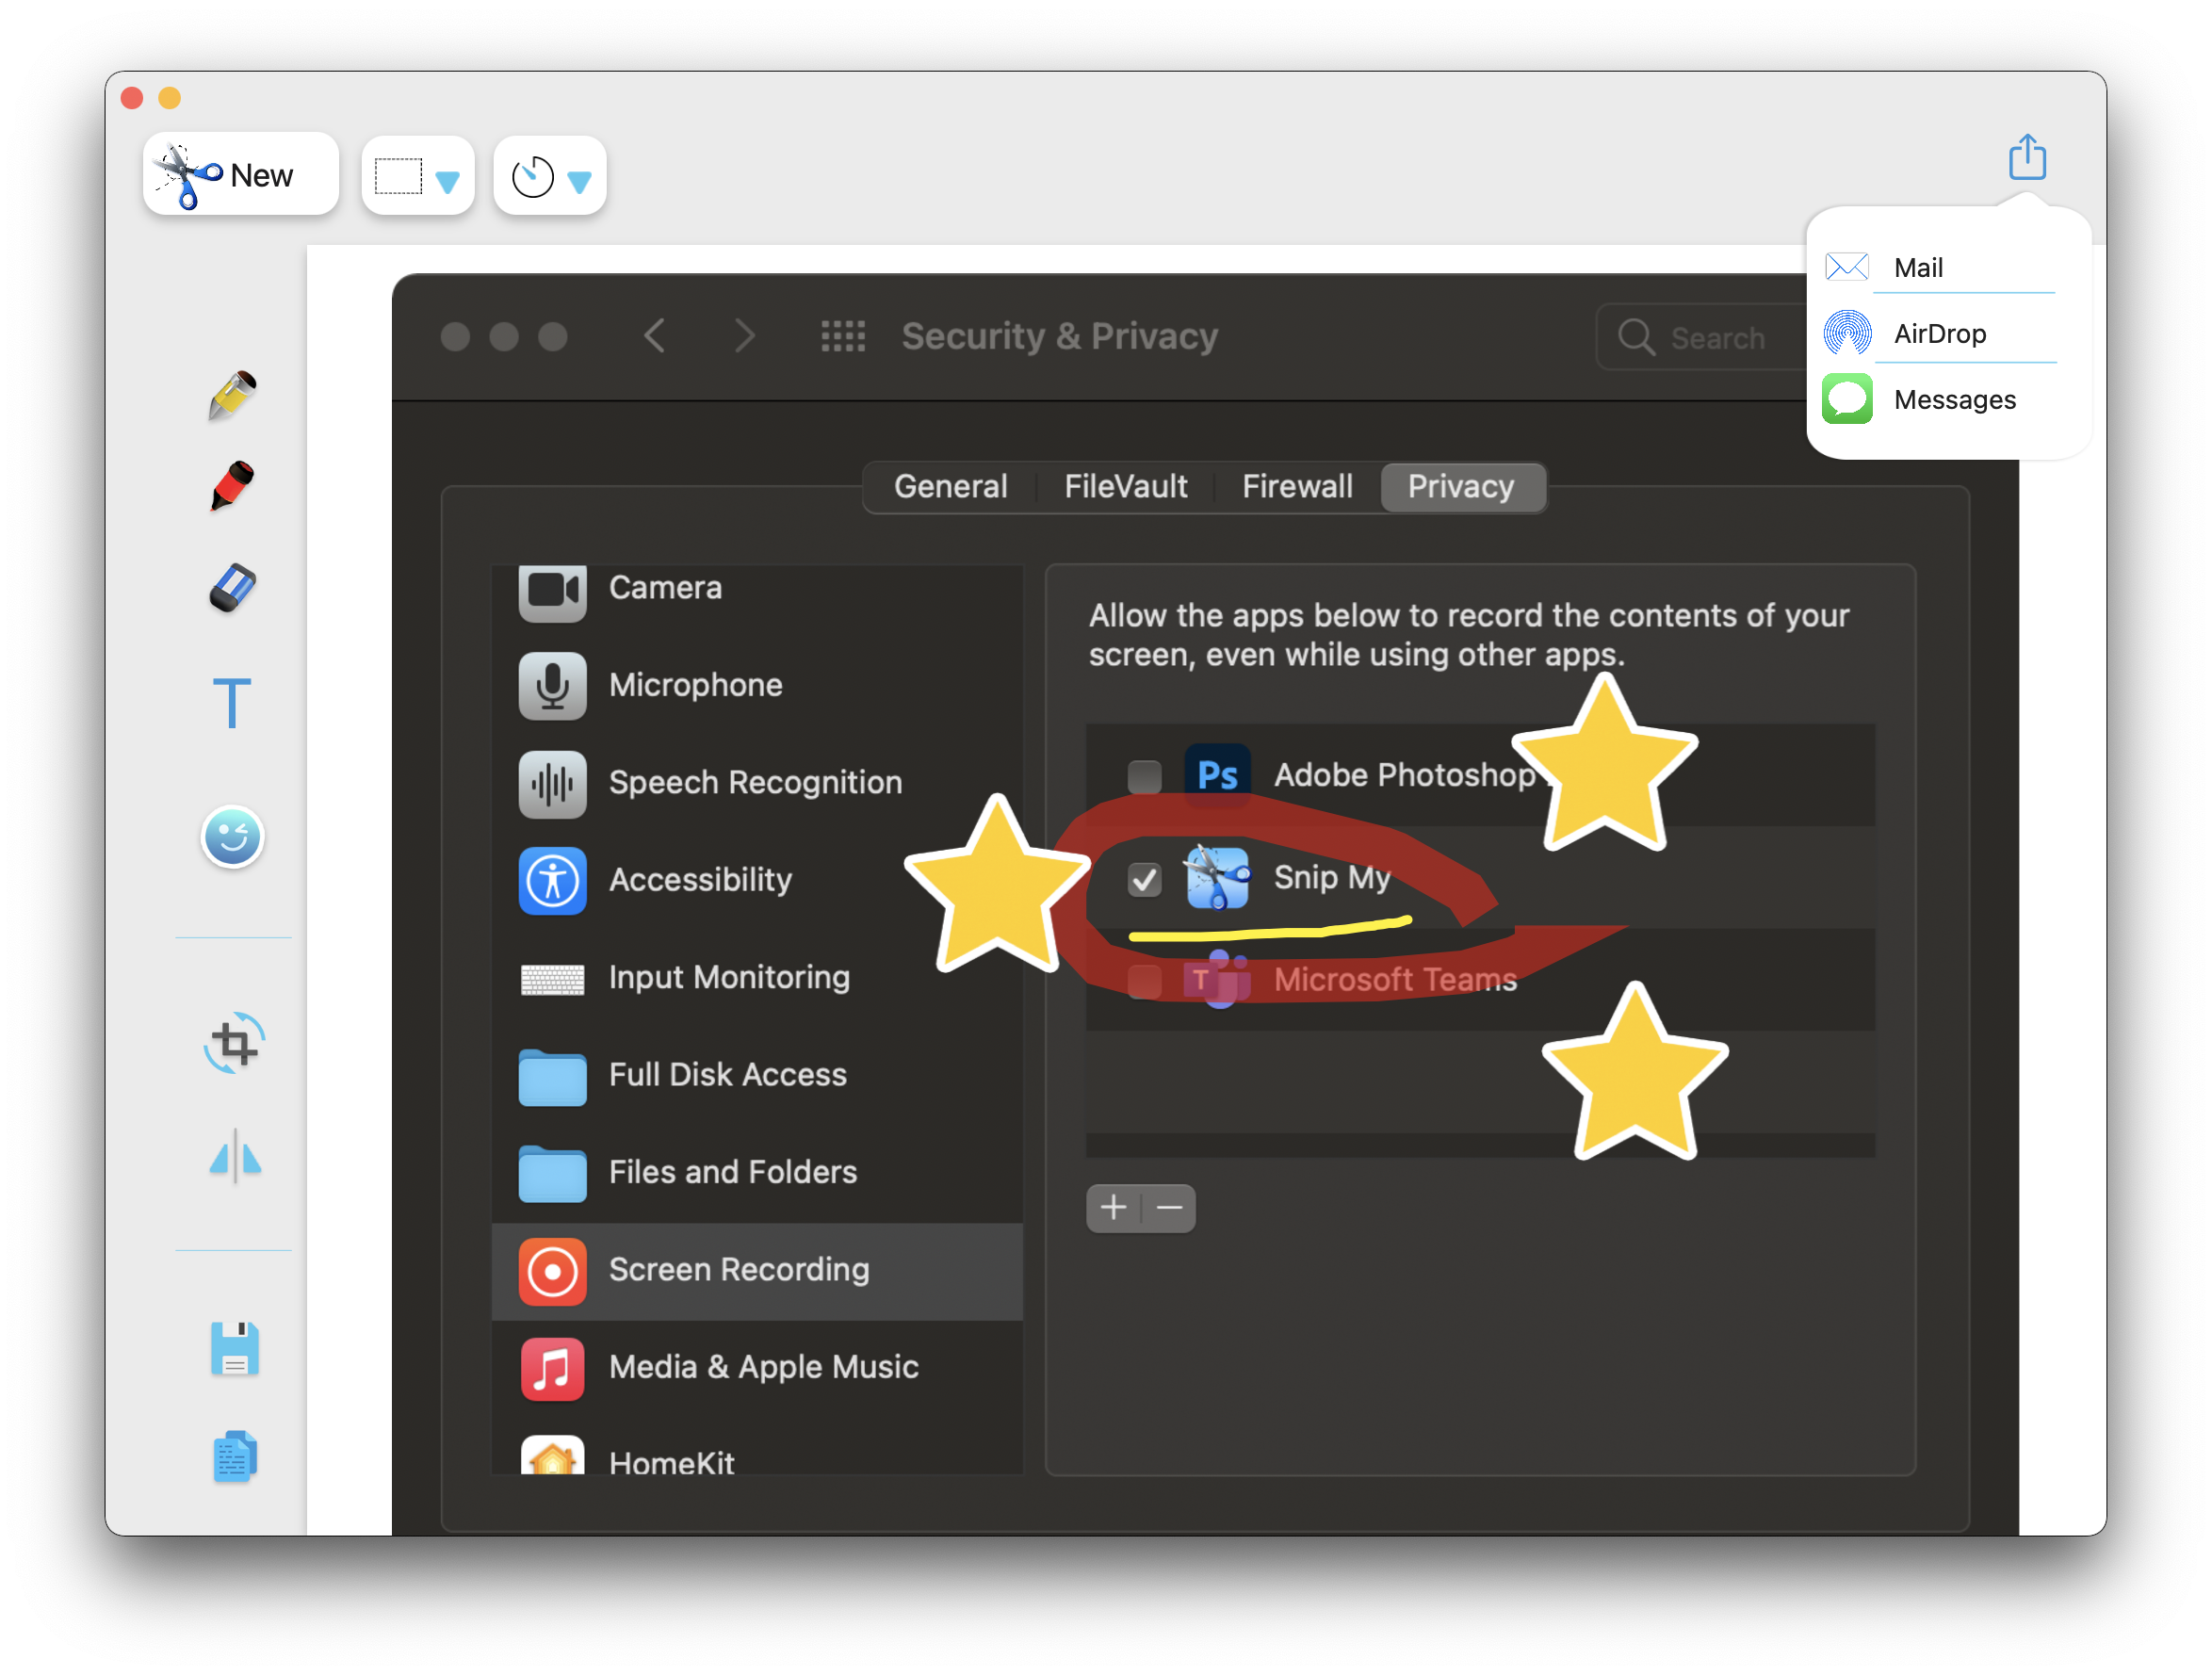
Task: Choose Mail from the share menu
Action: point(1939,267)
